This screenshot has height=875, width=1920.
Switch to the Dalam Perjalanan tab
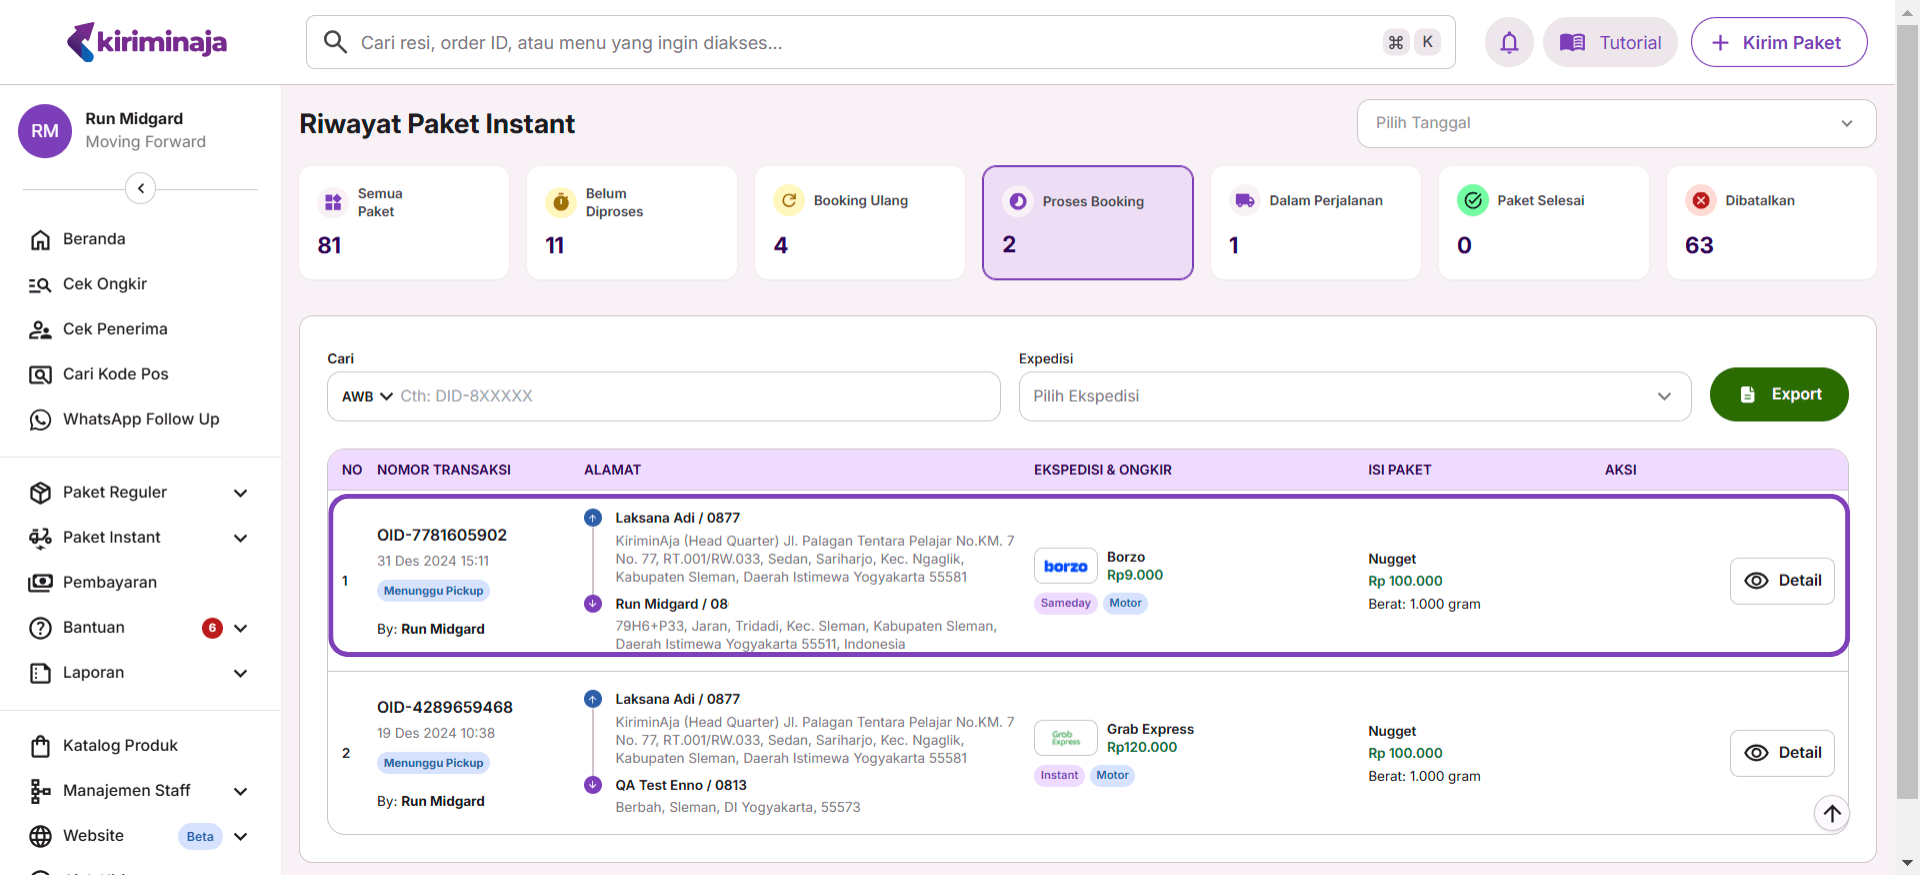tap(1315, 222)
